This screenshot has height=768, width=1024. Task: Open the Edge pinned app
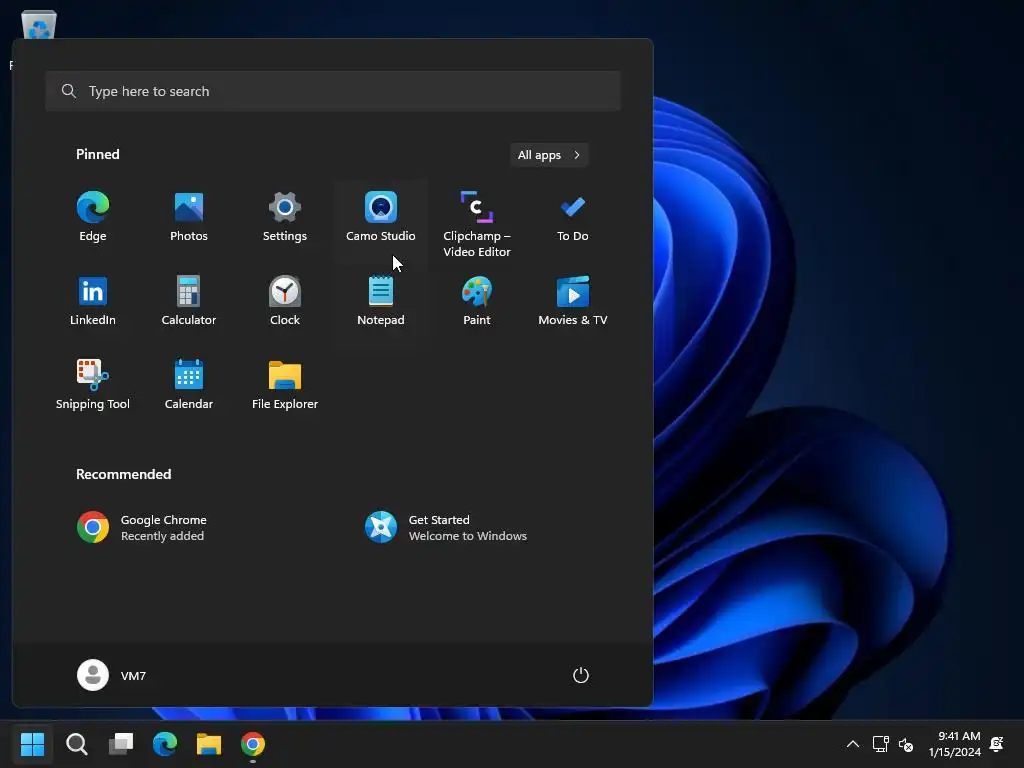coord(93,218)
